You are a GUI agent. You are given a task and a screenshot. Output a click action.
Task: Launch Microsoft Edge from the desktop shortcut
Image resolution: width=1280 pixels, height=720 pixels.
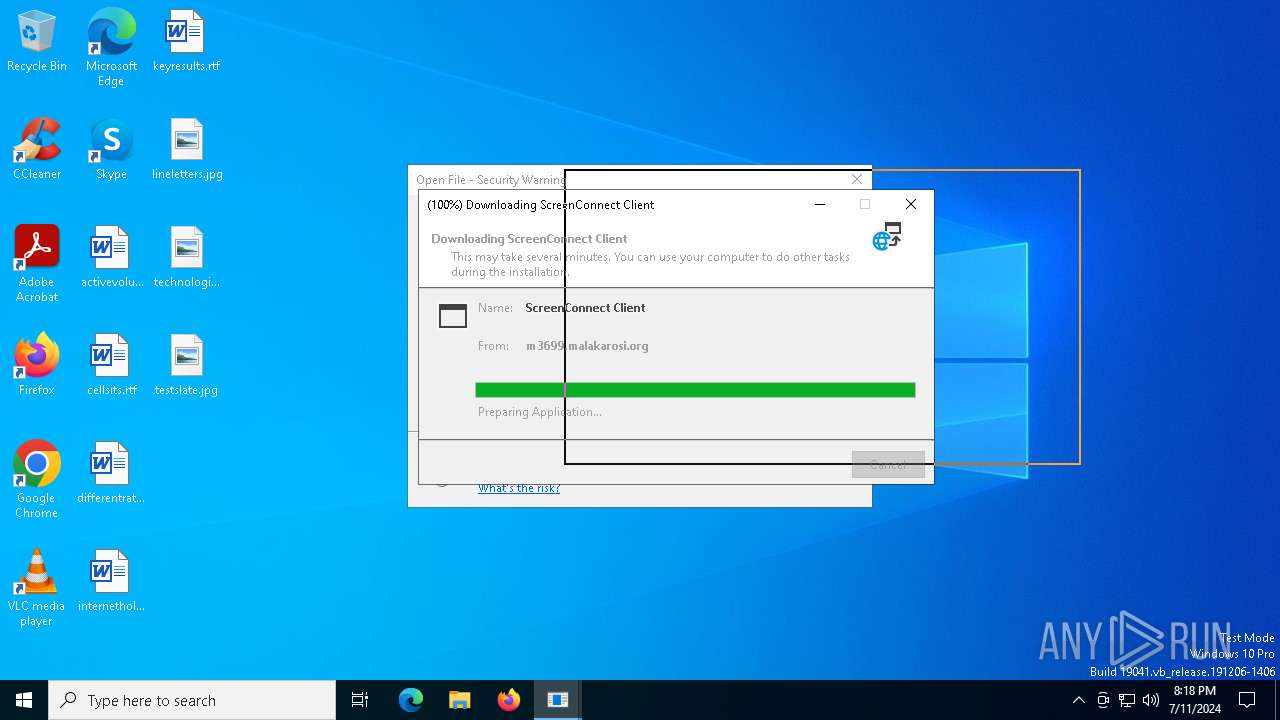pos(111,47)
